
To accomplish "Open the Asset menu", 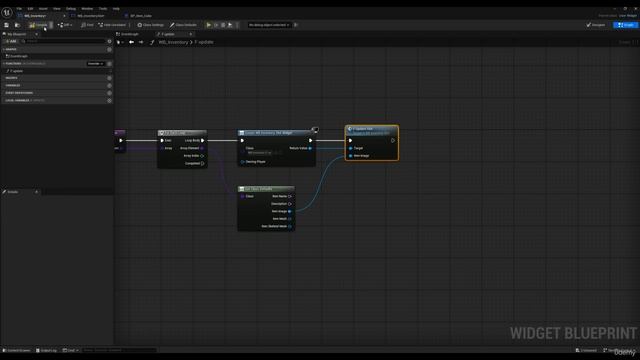I will coord(43,9).
